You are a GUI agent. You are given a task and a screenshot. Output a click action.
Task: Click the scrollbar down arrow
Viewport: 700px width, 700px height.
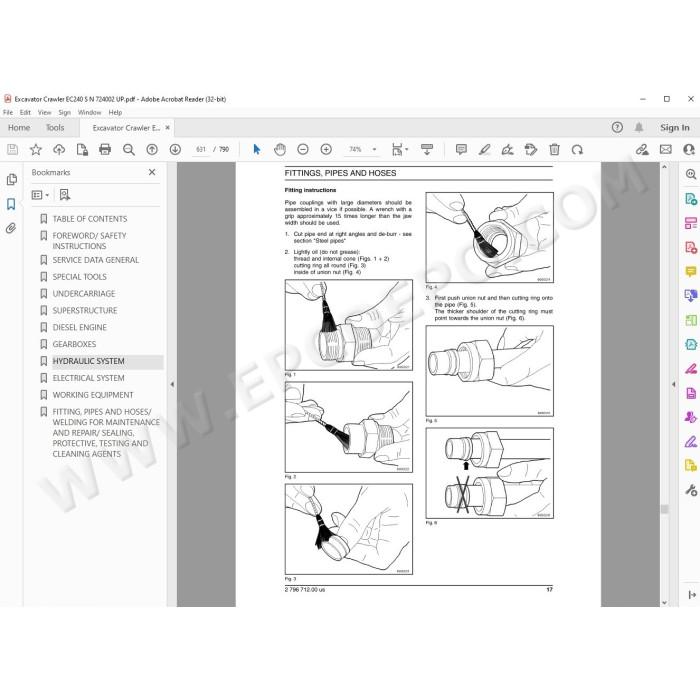coord(664,602)
